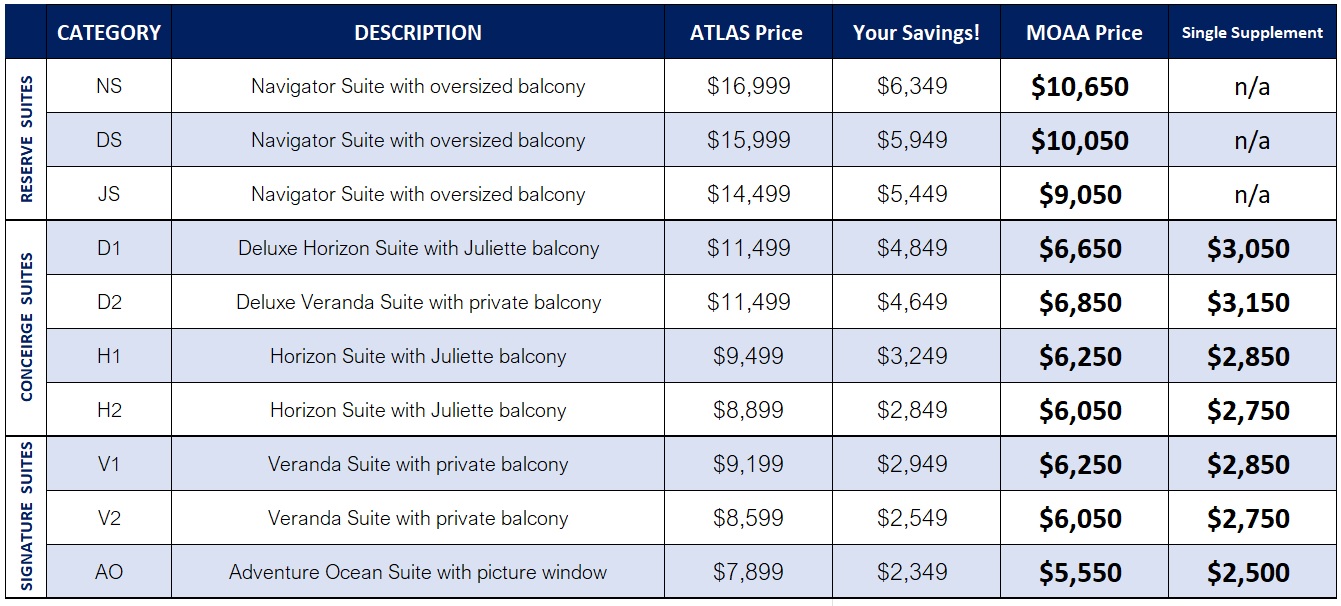
Task: Select the V1 category cell
Action: pos(109,464)
